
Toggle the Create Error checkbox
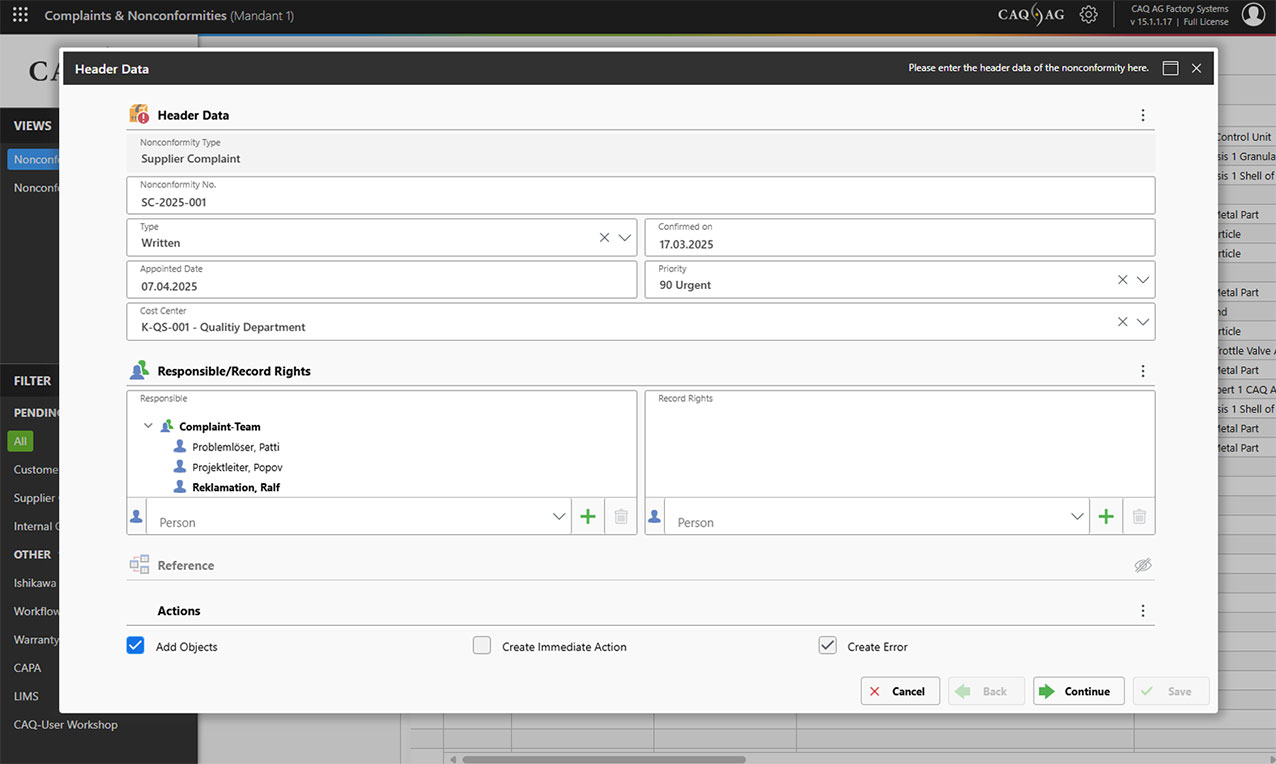coord(827,646)
